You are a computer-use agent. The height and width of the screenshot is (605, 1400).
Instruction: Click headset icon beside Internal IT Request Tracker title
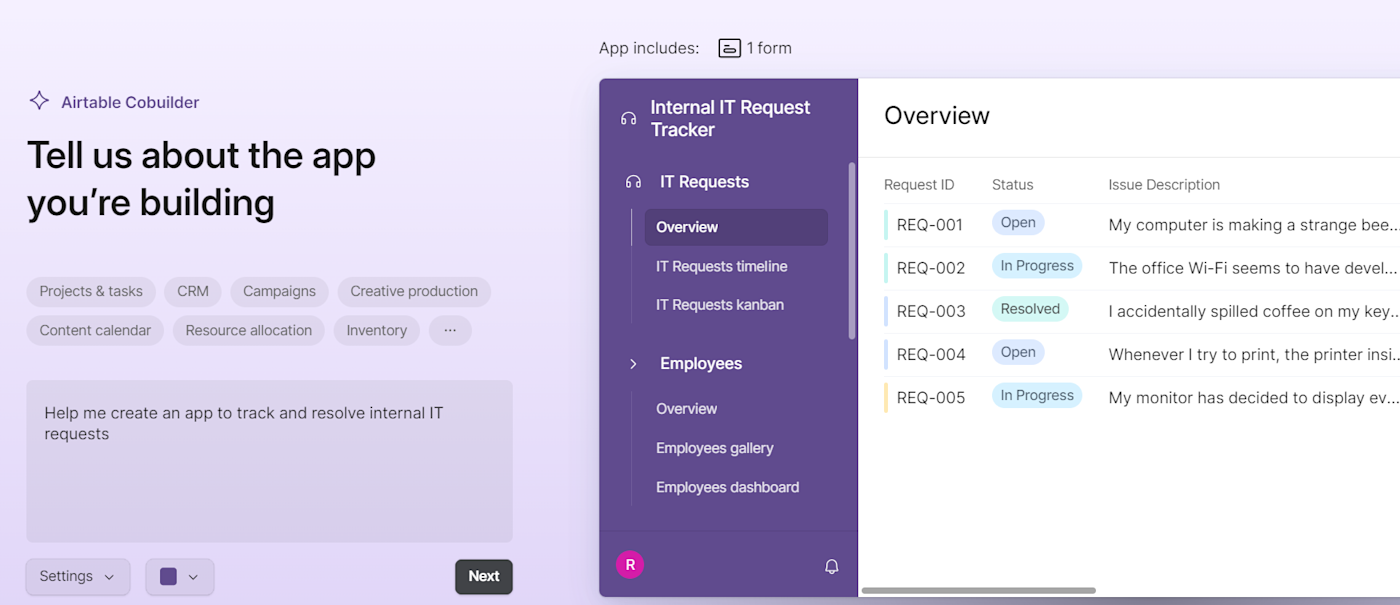point(628,118)
